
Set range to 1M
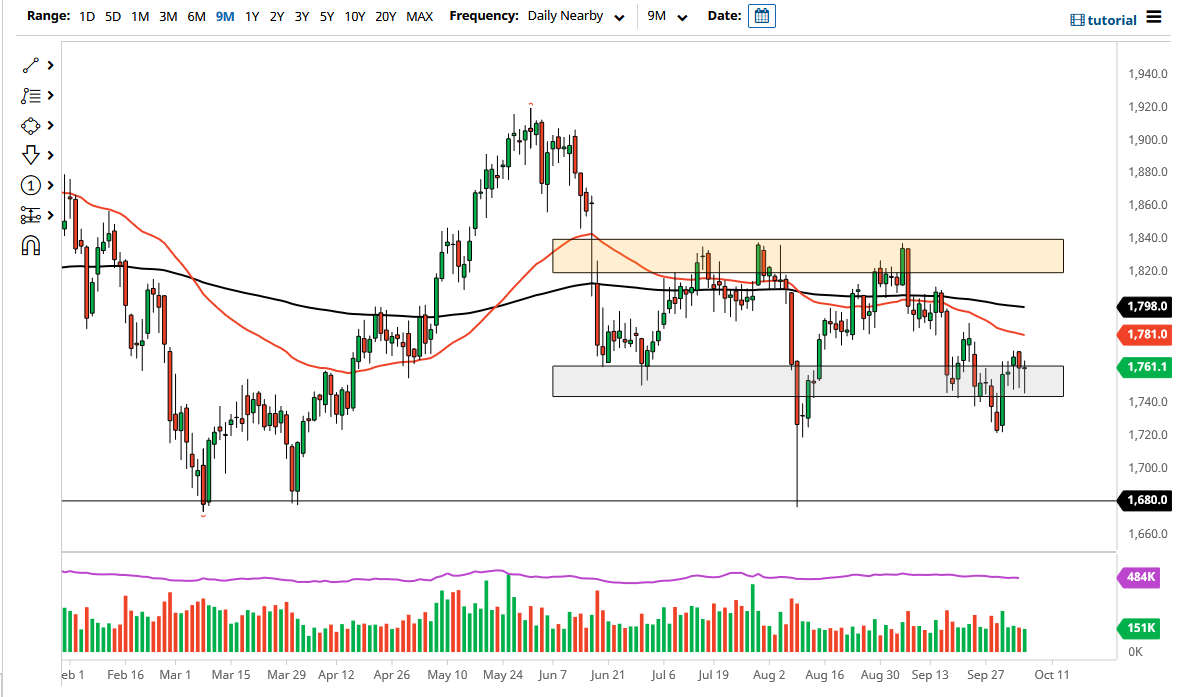[140, 16]
